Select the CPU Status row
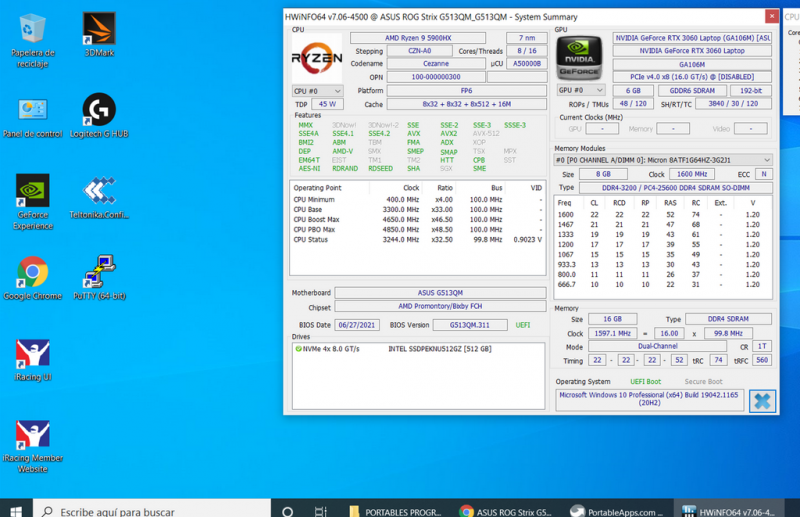Image resolution: width=800 pixels, height=517 pixels. point(417,239)
